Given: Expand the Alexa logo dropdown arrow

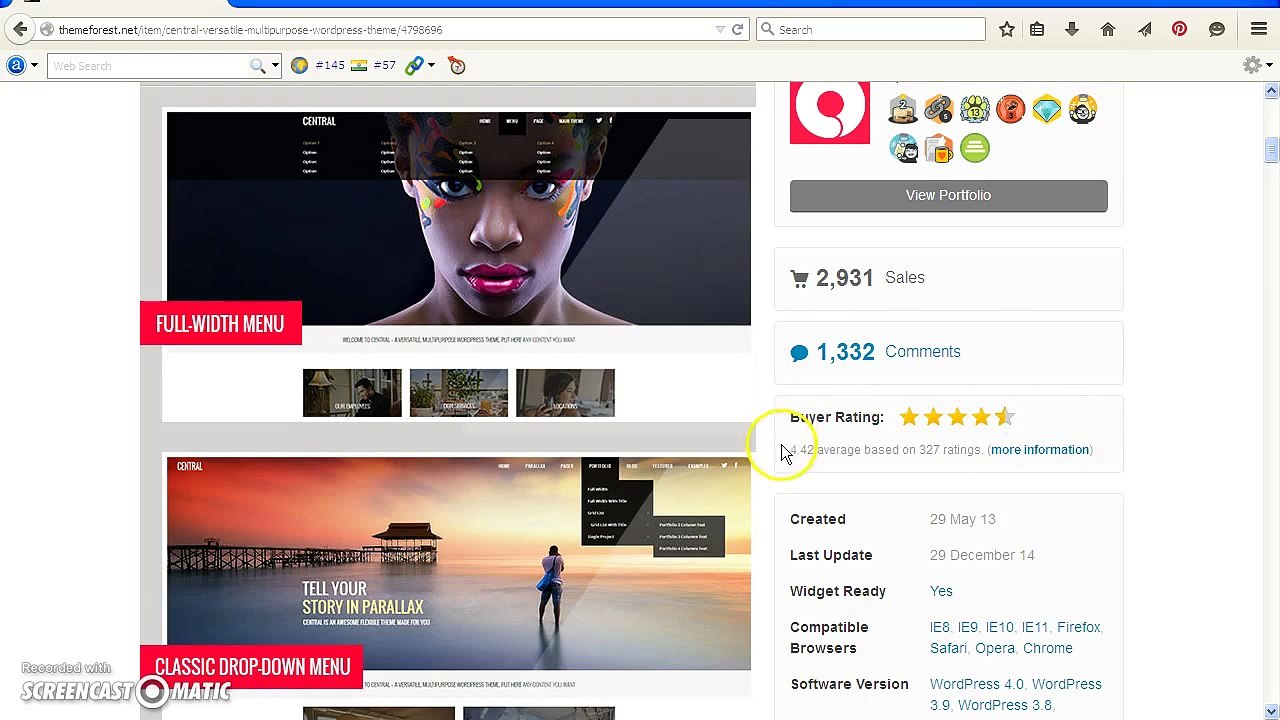Looking at the screenshot, I should click(34, 65).
